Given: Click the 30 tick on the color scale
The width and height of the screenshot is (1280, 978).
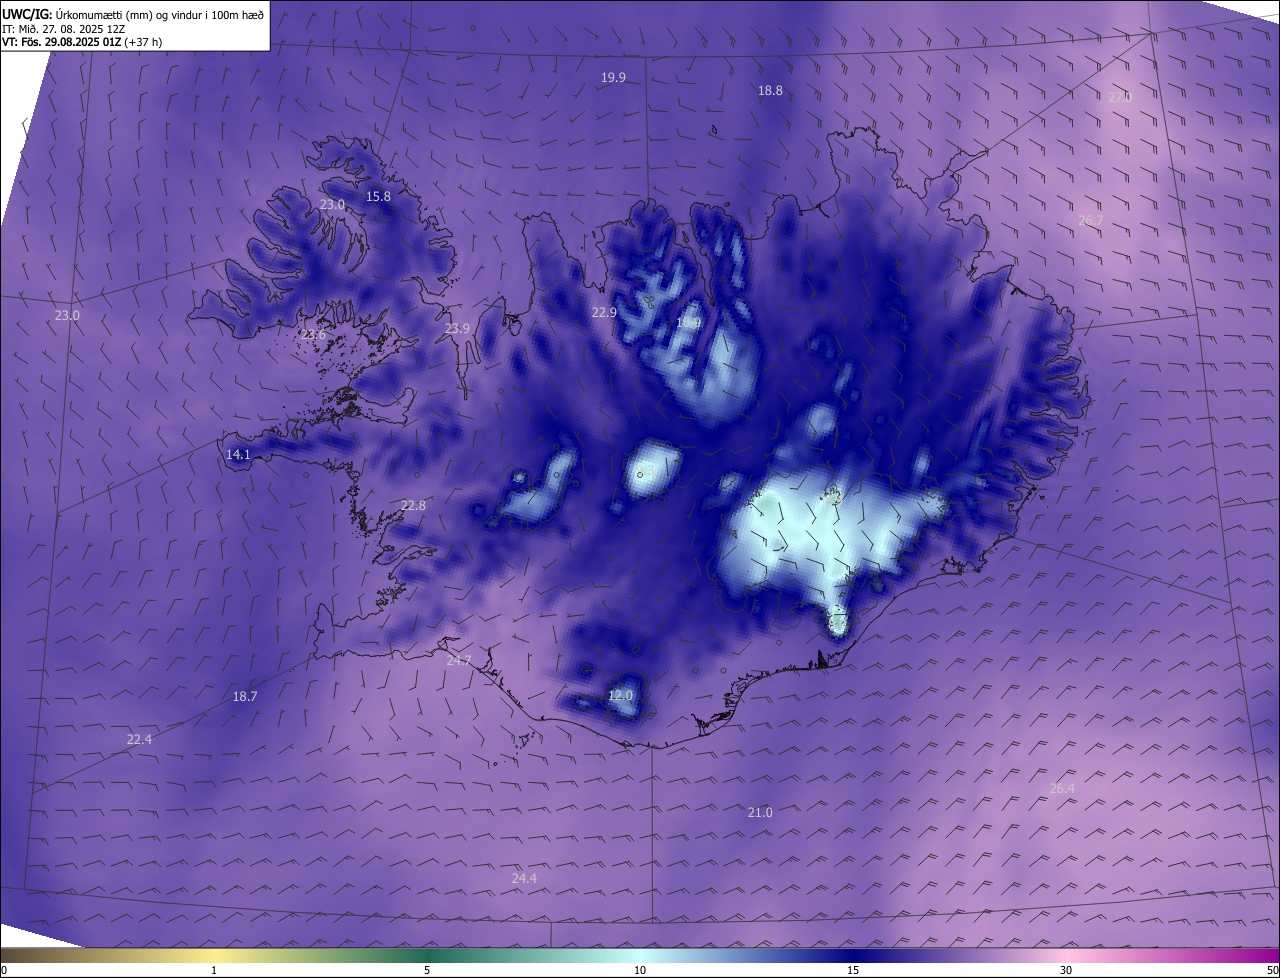Looking at the screenshot, I should point(1066,970).
